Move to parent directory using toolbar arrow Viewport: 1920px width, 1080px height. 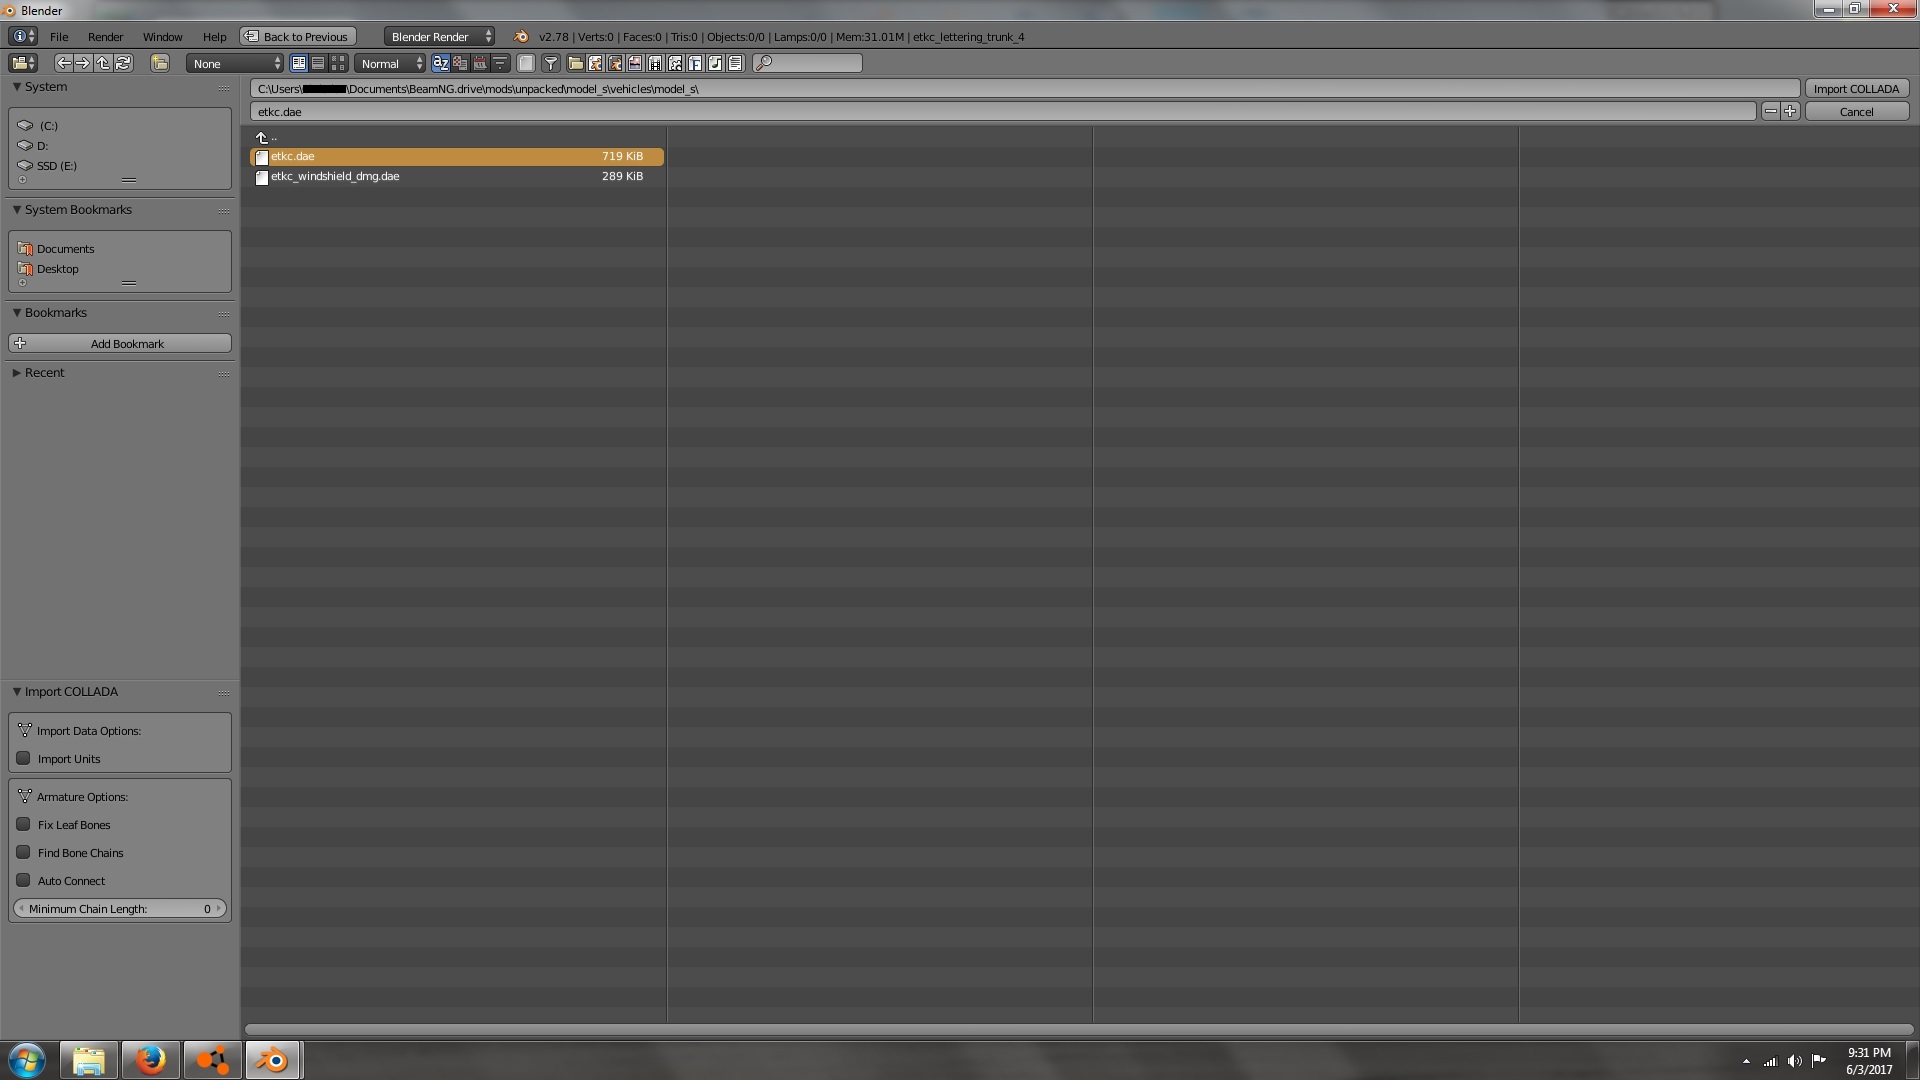[103, 63]
